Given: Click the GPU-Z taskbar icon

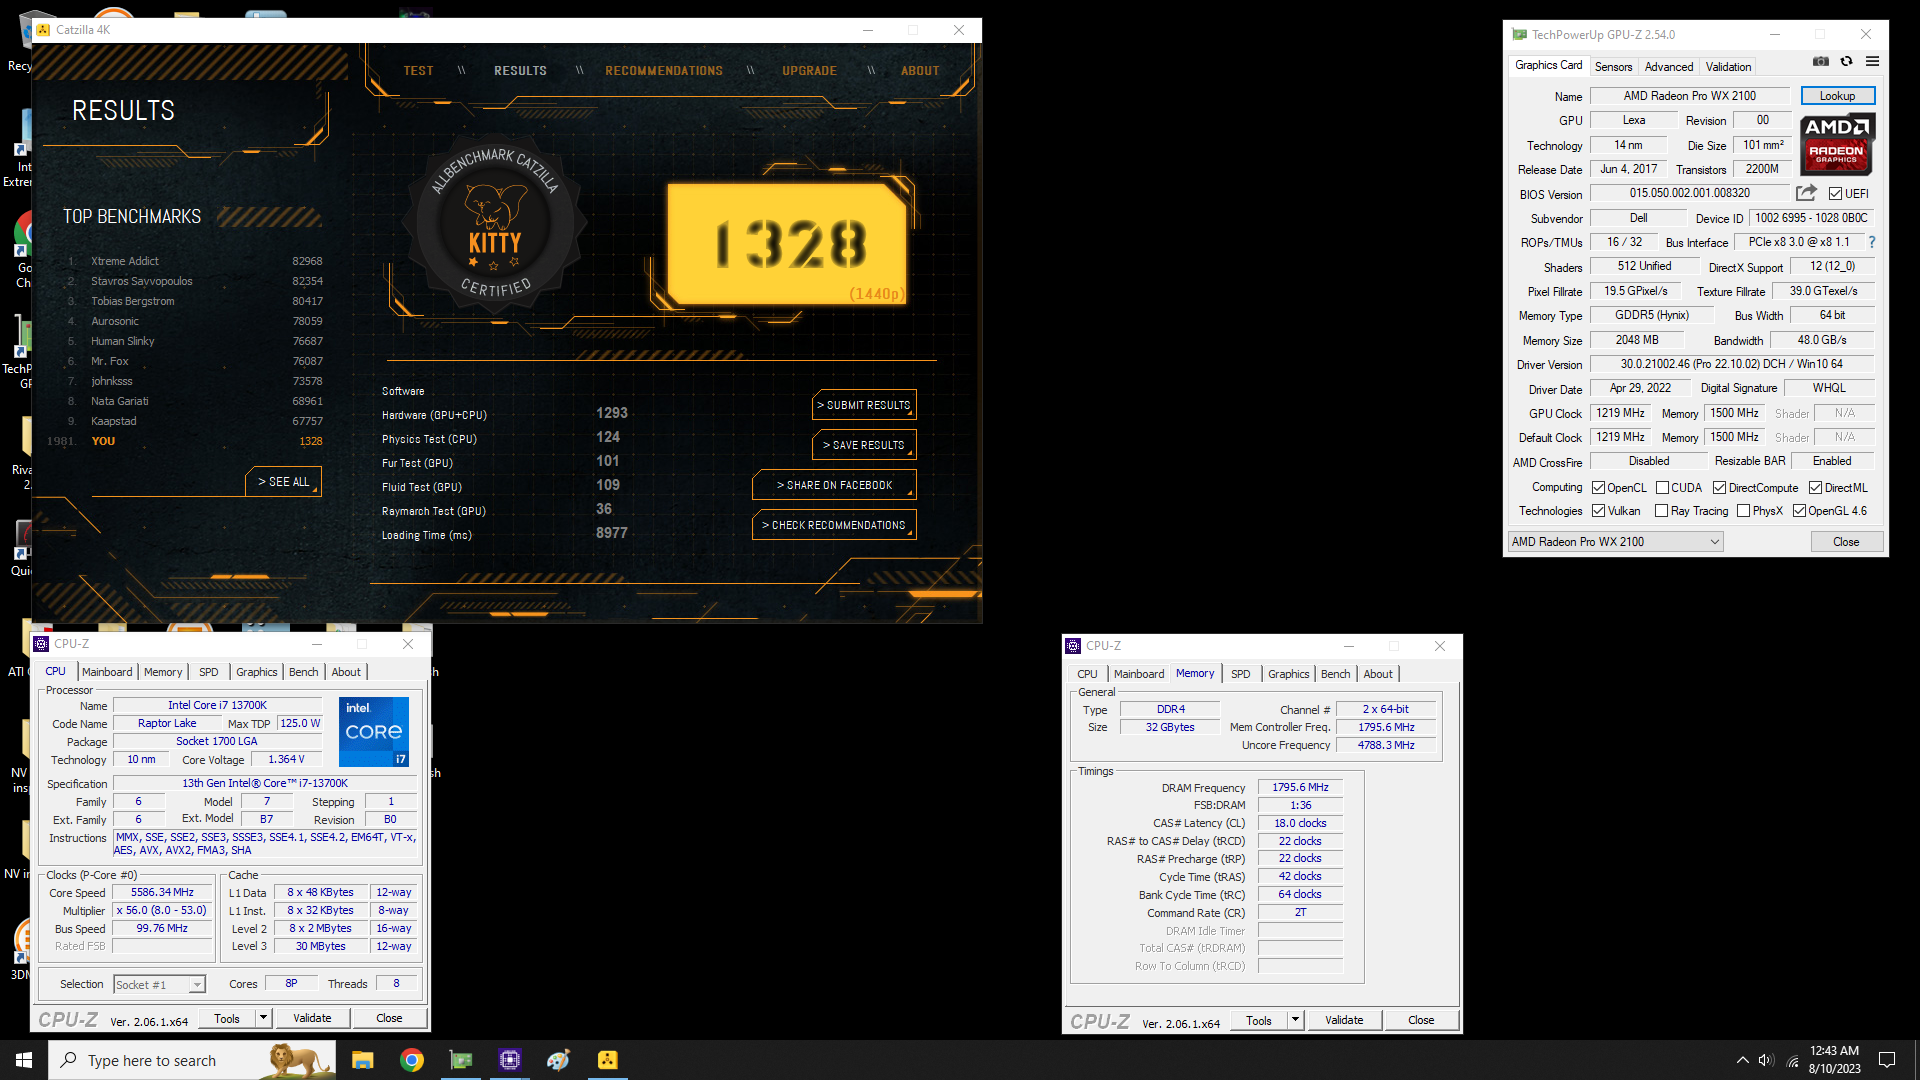Looking at the screenshot, I should 461,1060.
